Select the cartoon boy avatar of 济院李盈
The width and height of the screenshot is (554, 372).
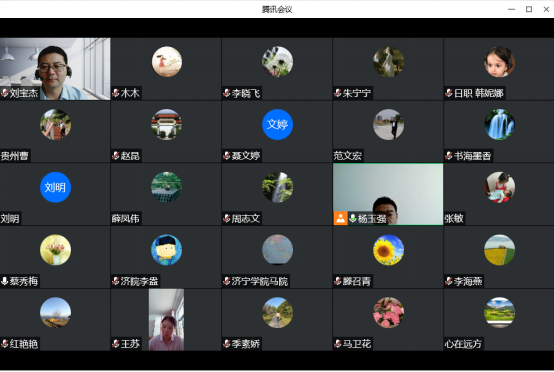click(166, 250)
